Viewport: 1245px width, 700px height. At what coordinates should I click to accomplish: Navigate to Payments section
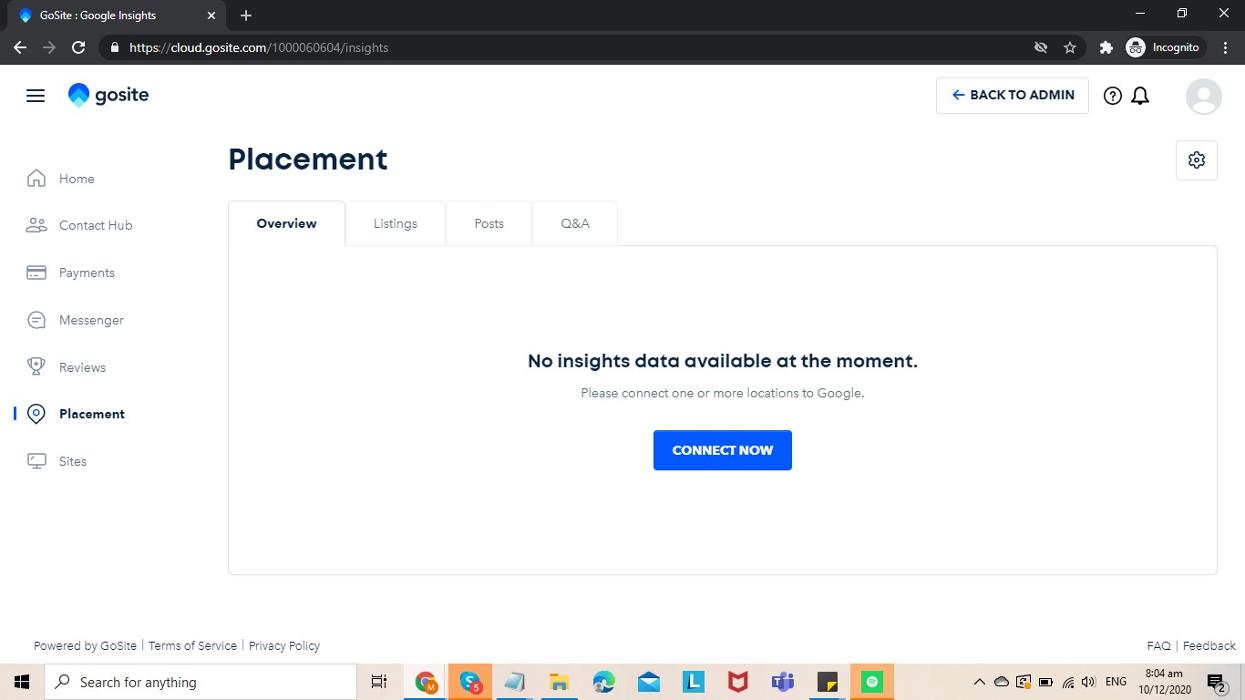[86, 273]
